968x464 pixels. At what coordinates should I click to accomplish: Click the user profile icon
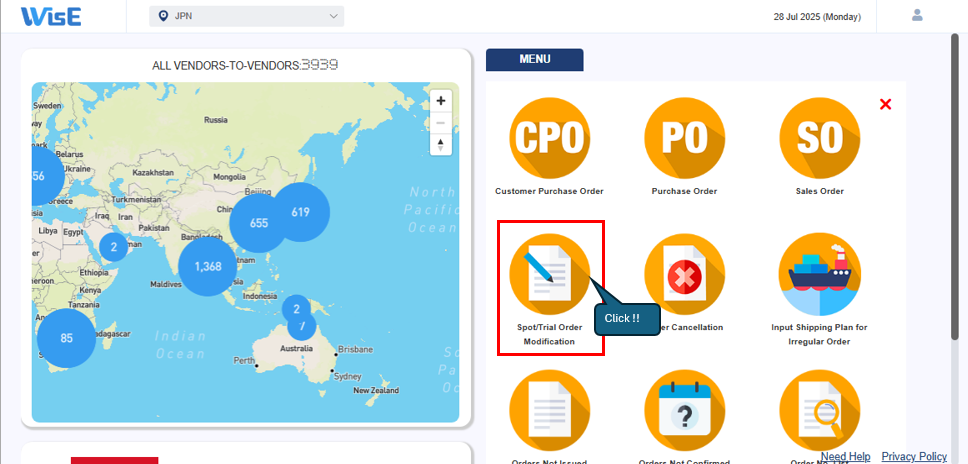917,16
